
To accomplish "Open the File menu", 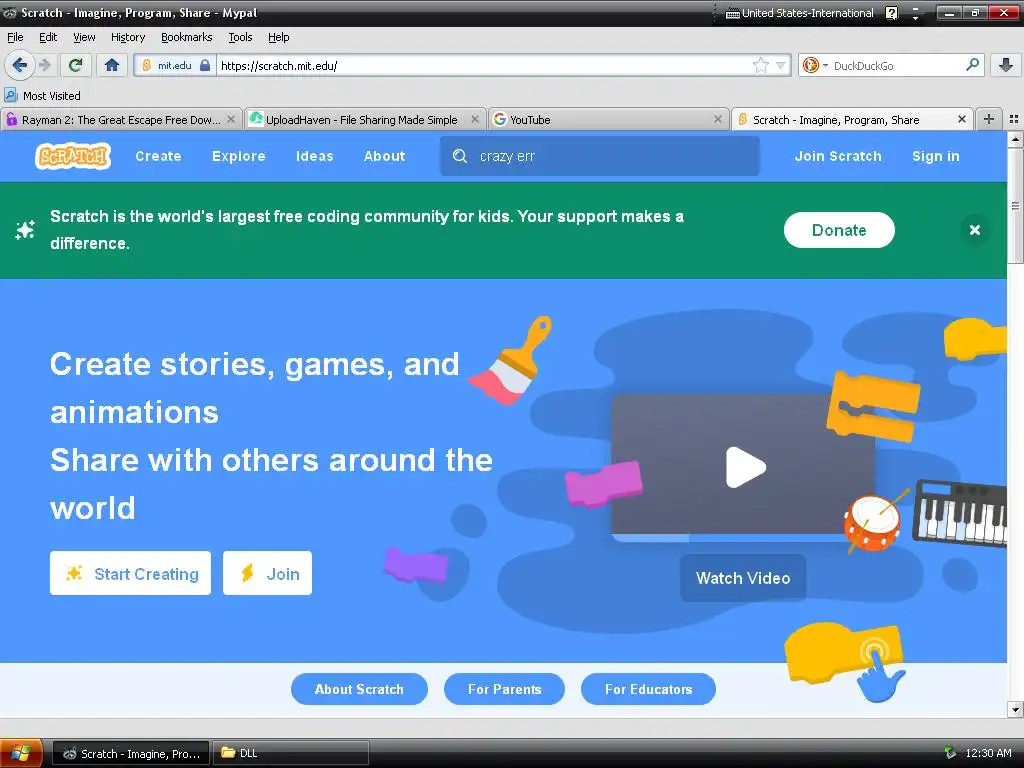I will (15, 37).
